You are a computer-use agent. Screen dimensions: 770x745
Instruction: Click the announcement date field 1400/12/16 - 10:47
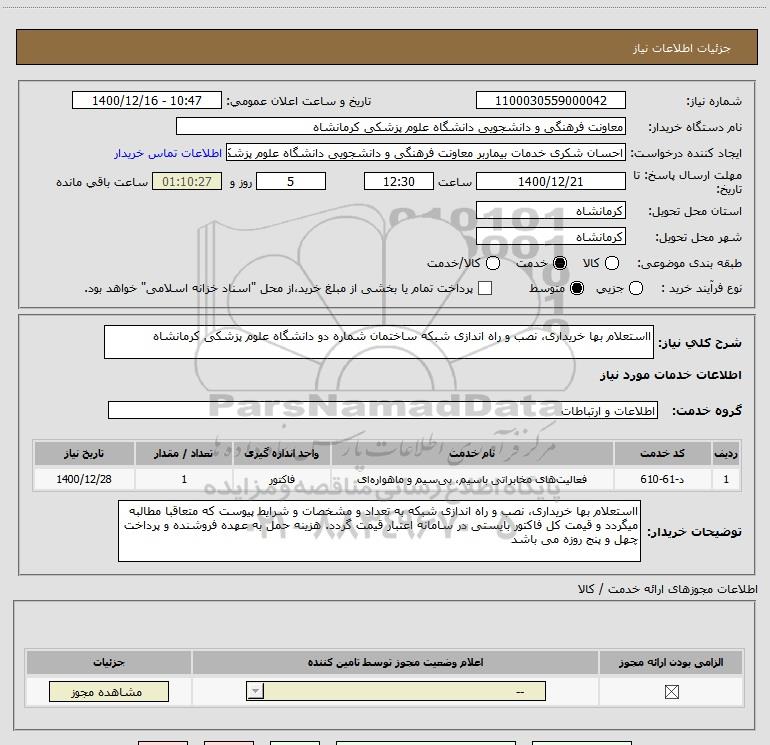(x=147, y=100)
